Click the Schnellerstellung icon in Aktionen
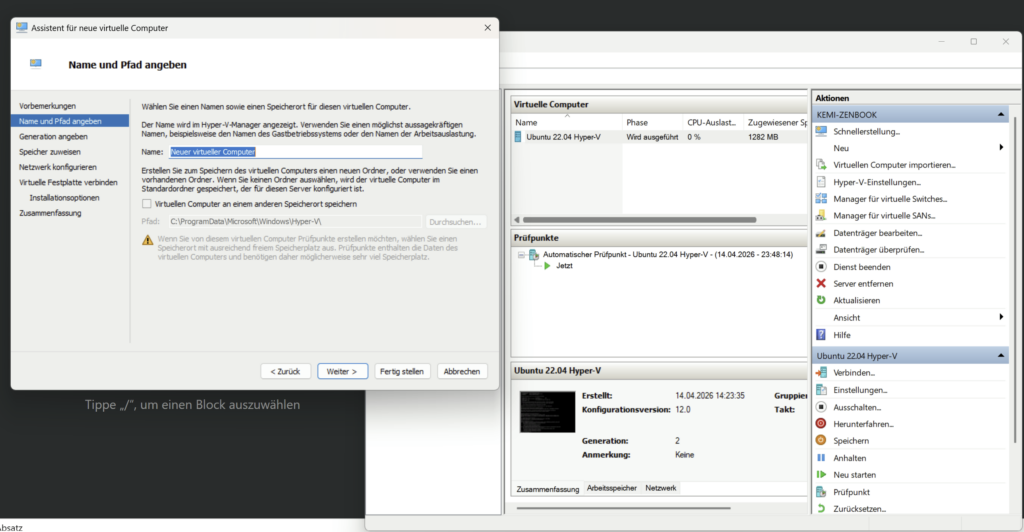 click(x=821, y=131)
